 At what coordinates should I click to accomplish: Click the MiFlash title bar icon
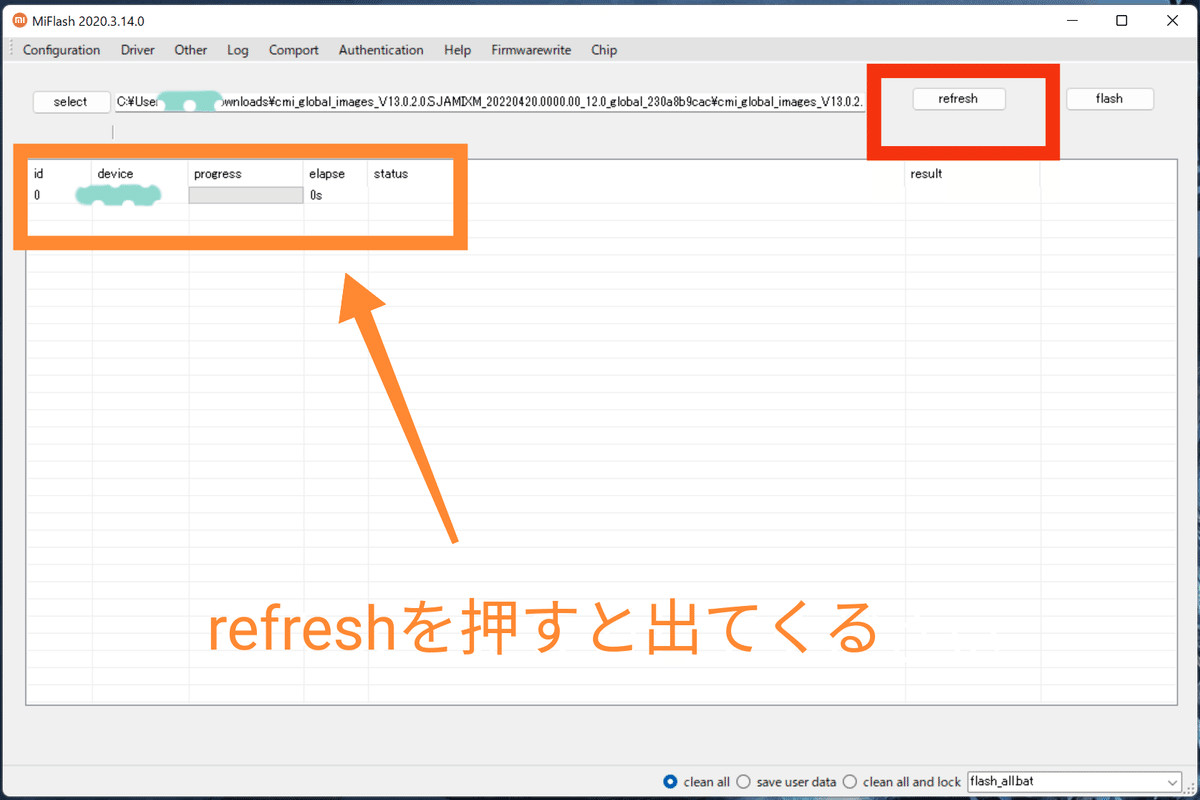tap(19, 21)
